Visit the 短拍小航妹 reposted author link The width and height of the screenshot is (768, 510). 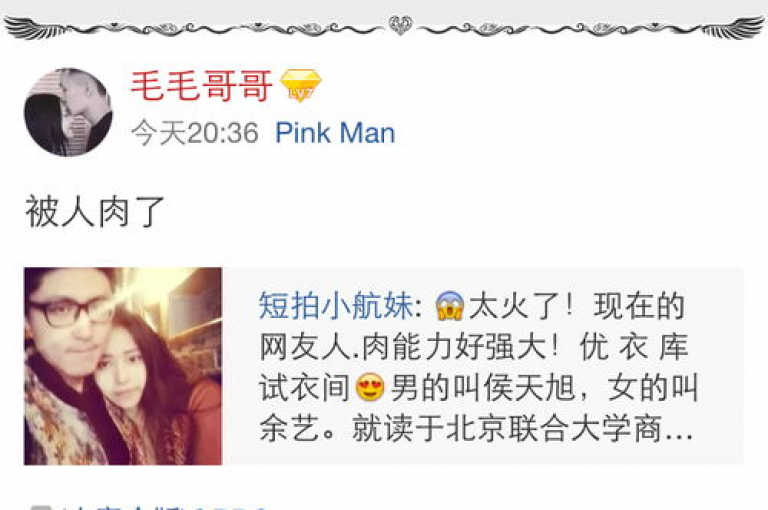click(336, 306)
